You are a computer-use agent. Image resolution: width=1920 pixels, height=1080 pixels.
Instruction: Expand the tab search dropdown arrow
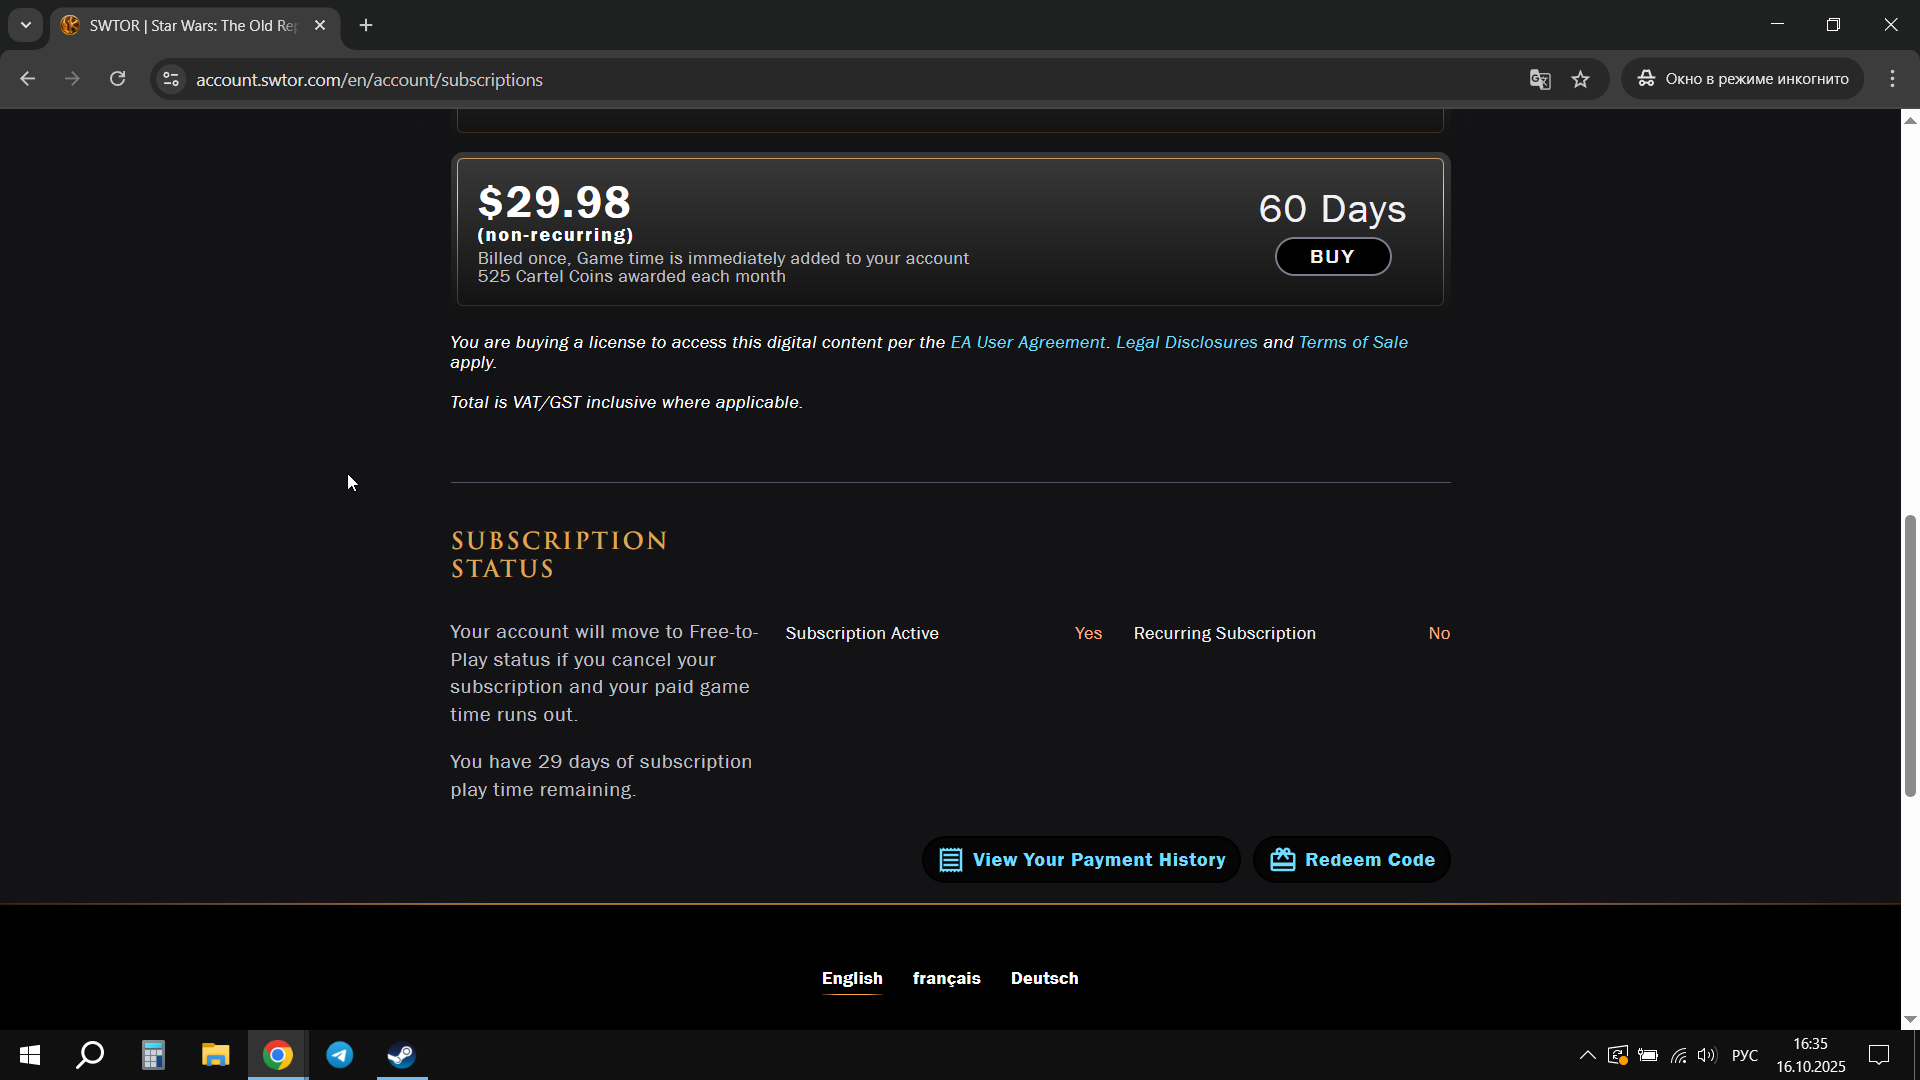[26, 25]
